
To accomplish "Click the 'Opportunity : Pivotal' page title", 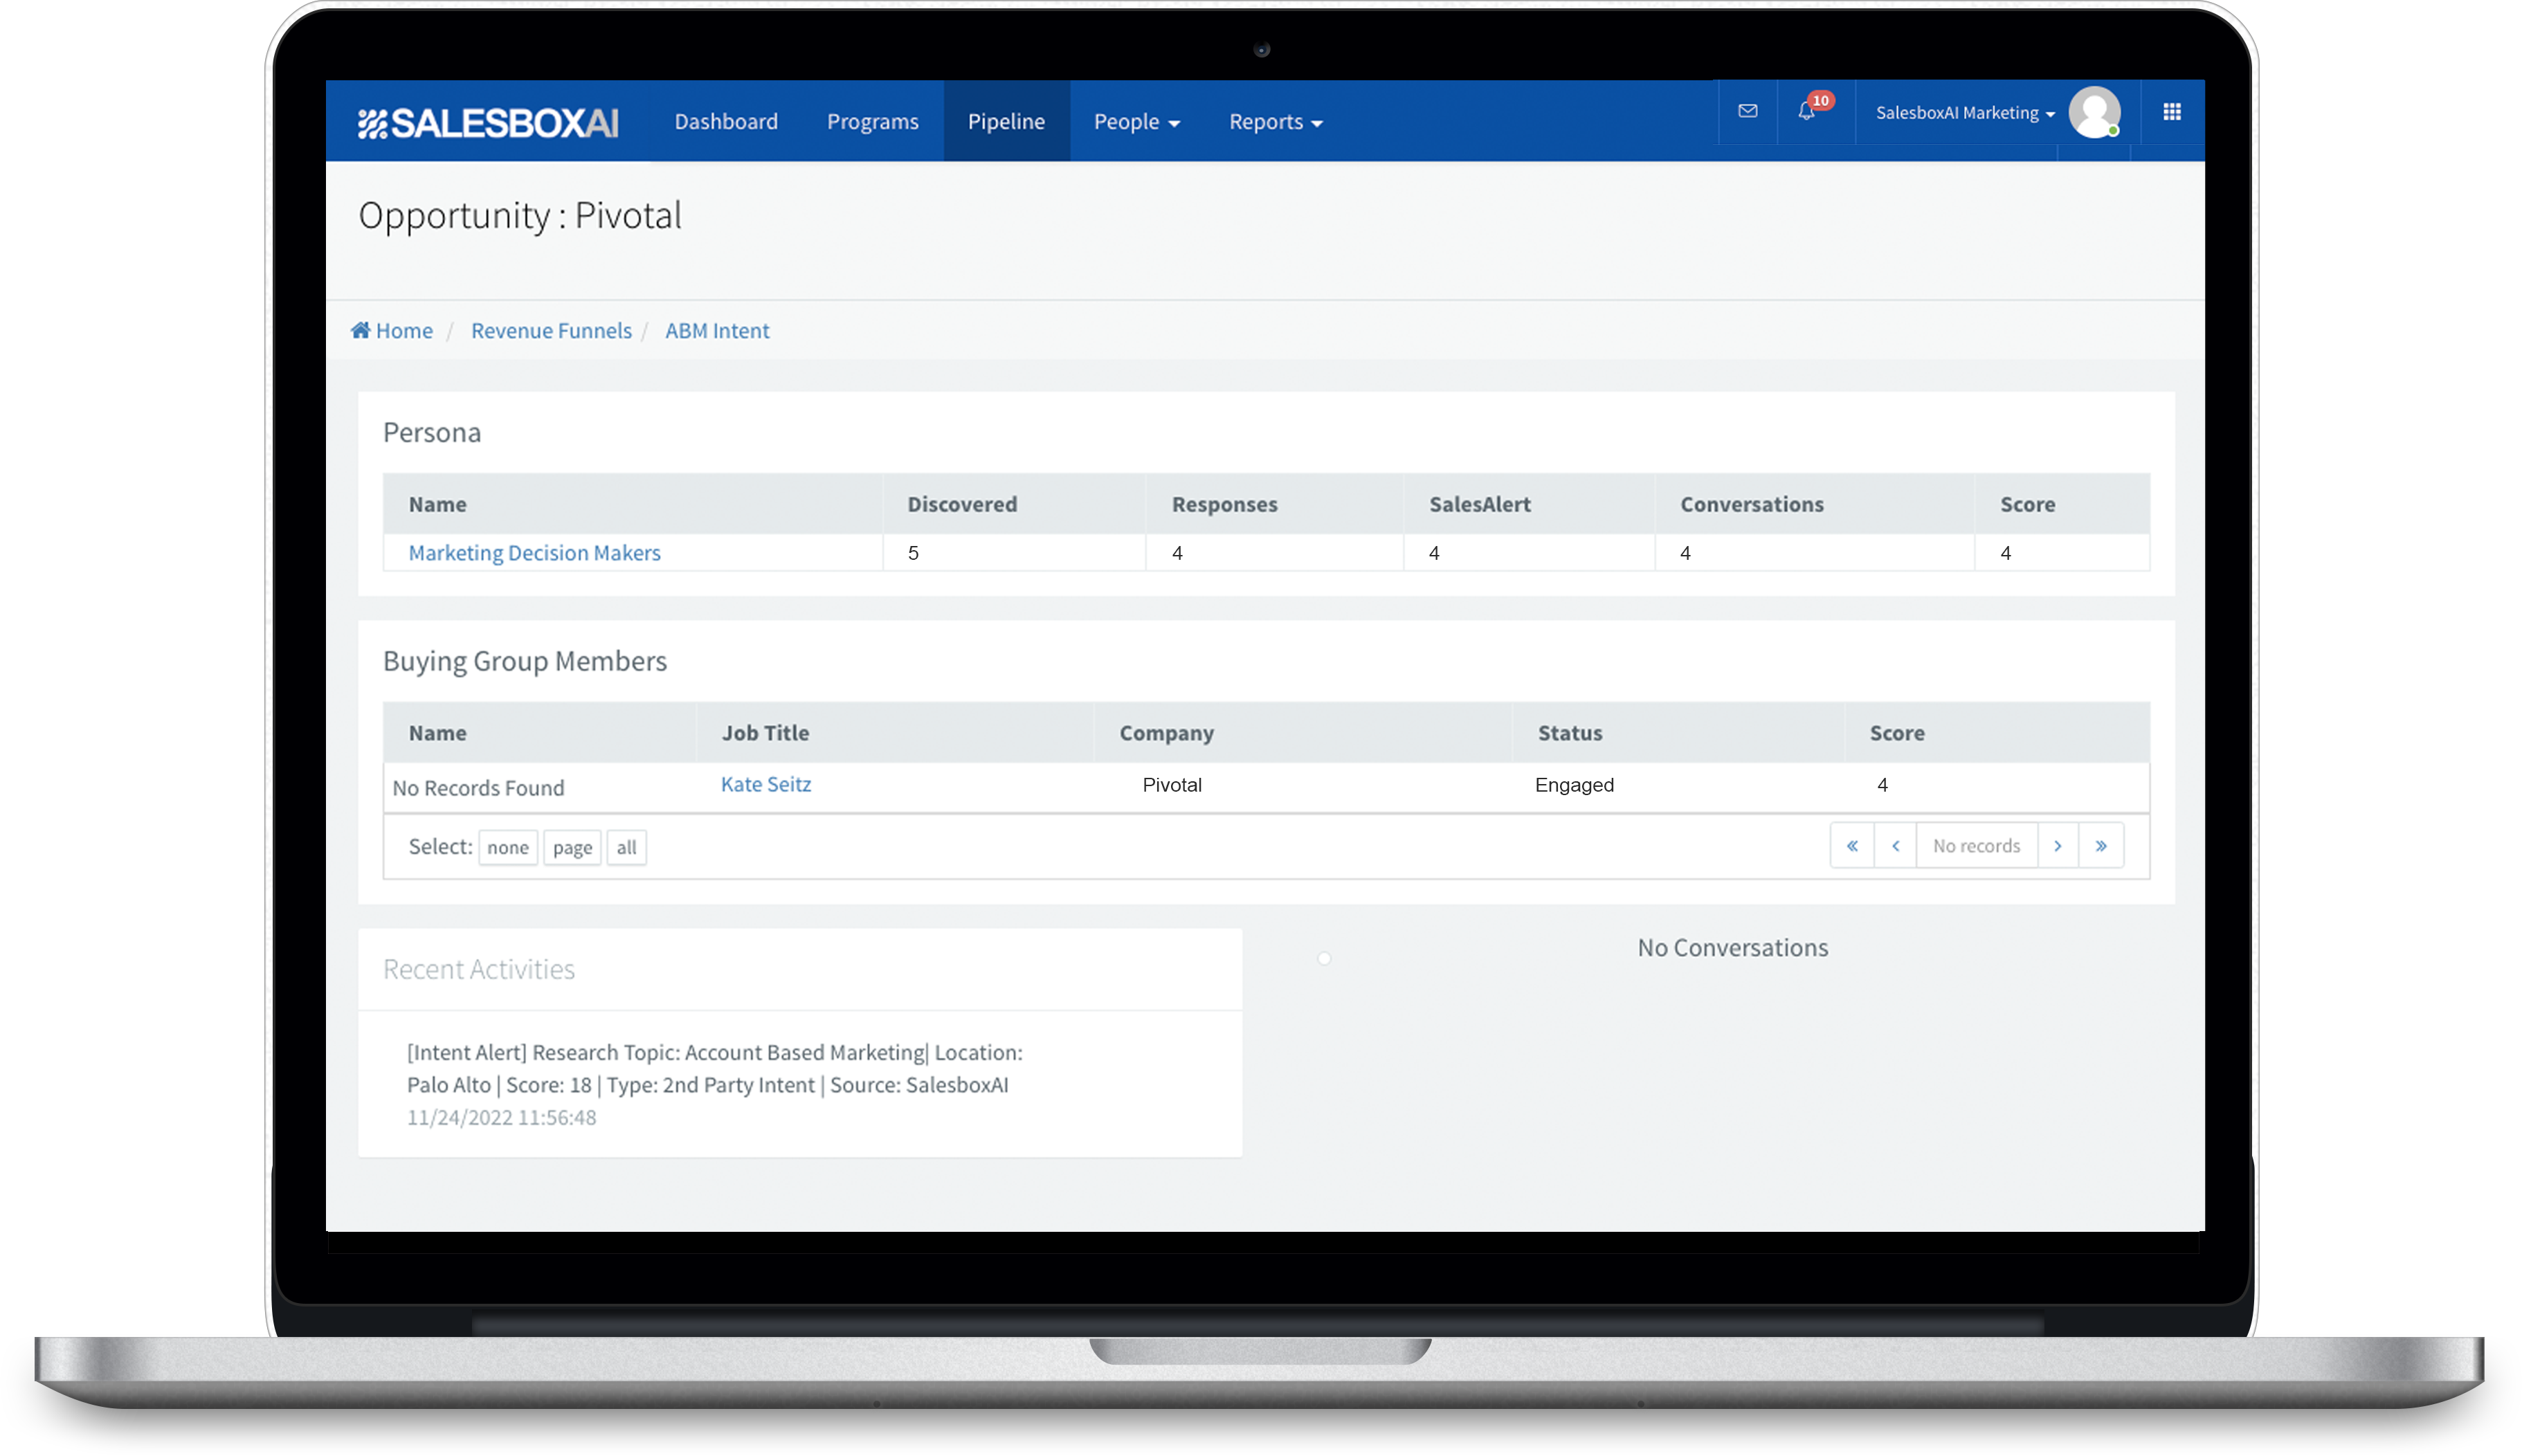I will coord(520,216).
